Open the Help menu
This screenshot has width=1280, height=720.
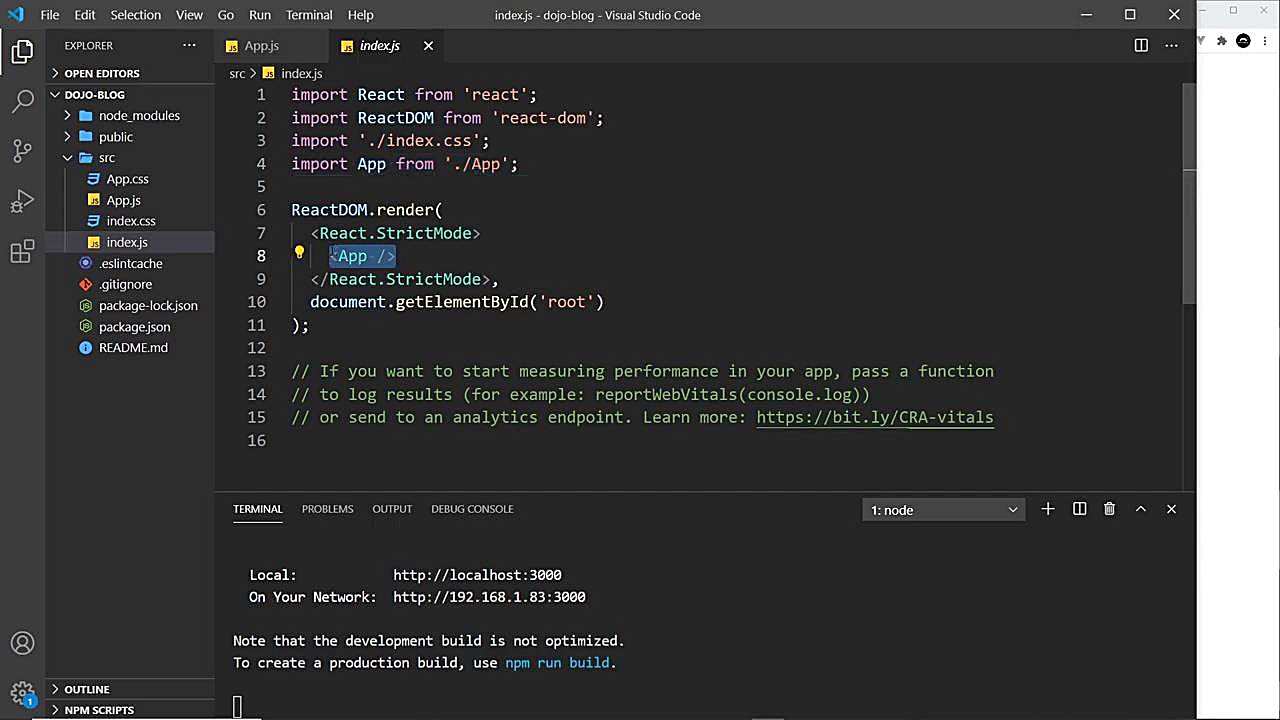click(360, 15)
